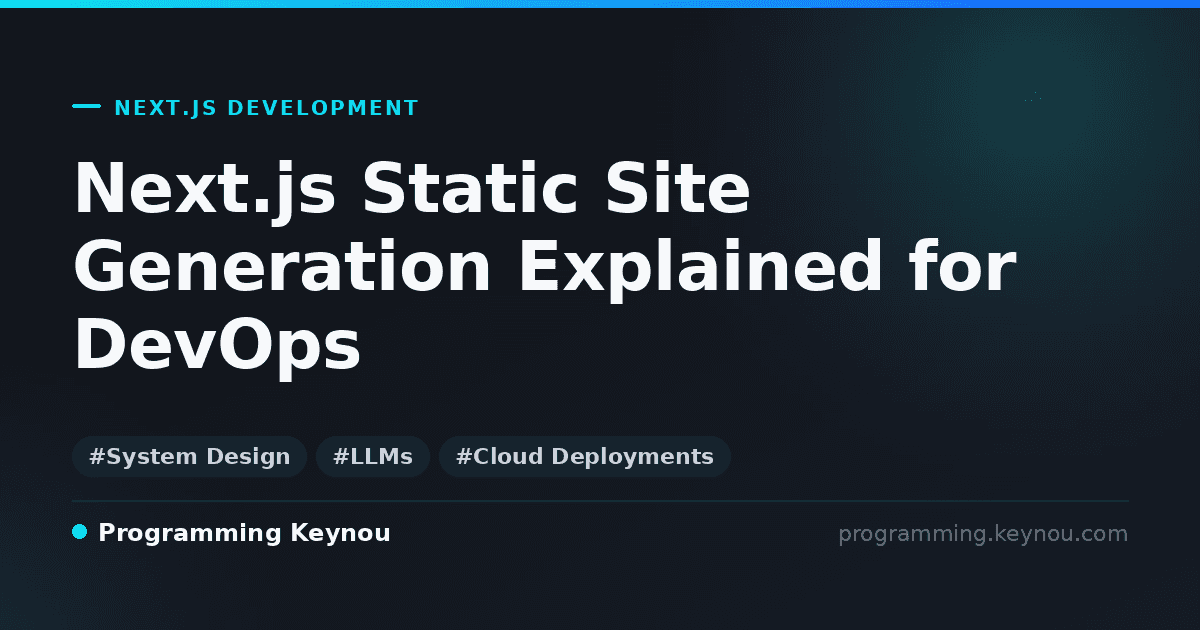Click the Programming Keynou brand name
The height and width of the screenshot is (630, 1200).
(x=244, y=534)
